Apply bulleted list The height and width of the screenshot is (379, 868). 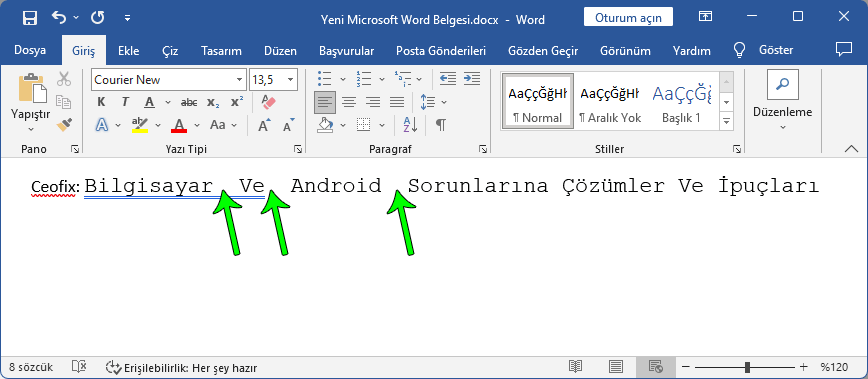point(325,79)
